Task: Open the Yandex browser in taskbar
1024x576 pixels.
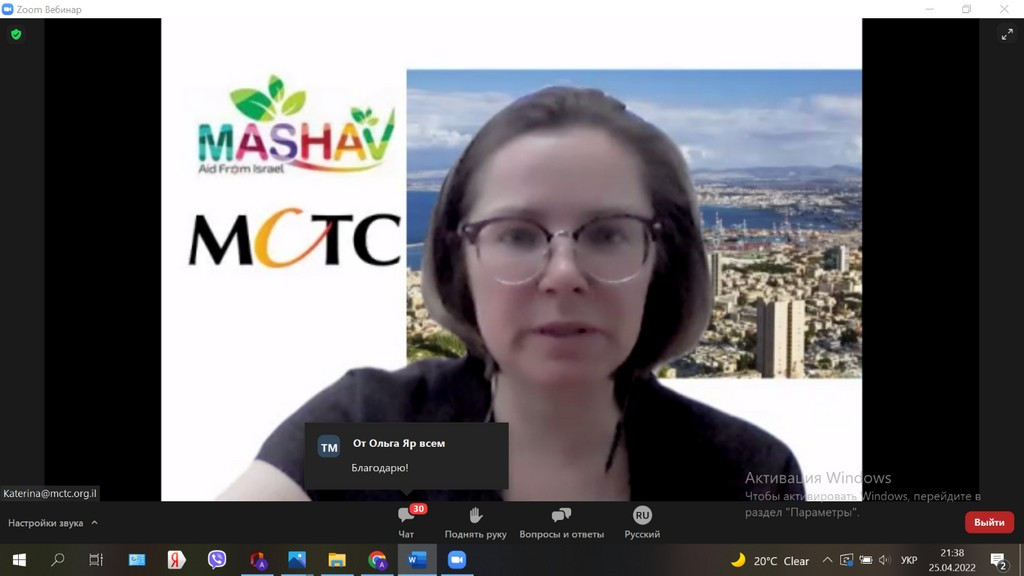Action: click(176, 560)
